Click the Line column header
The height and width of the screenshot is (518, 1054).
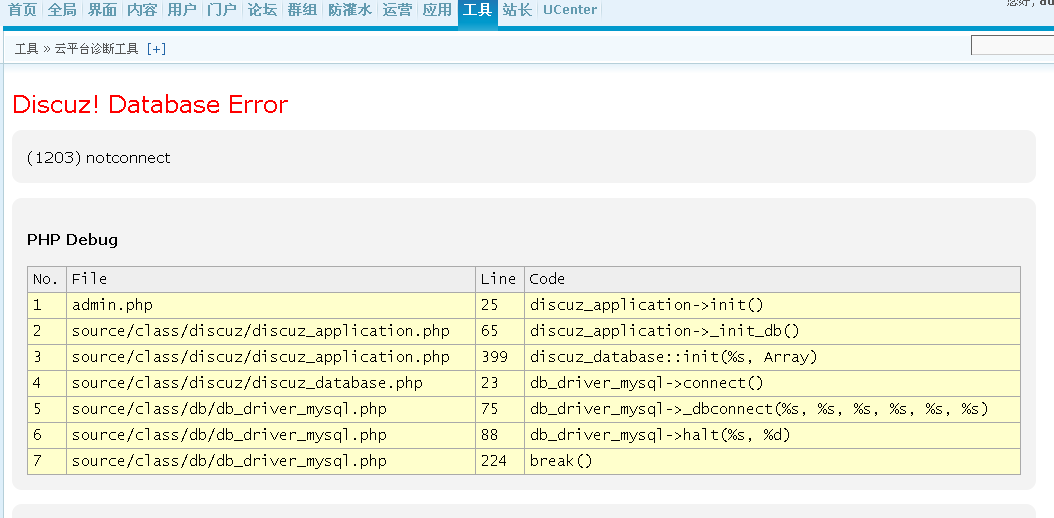pos(499,279)
